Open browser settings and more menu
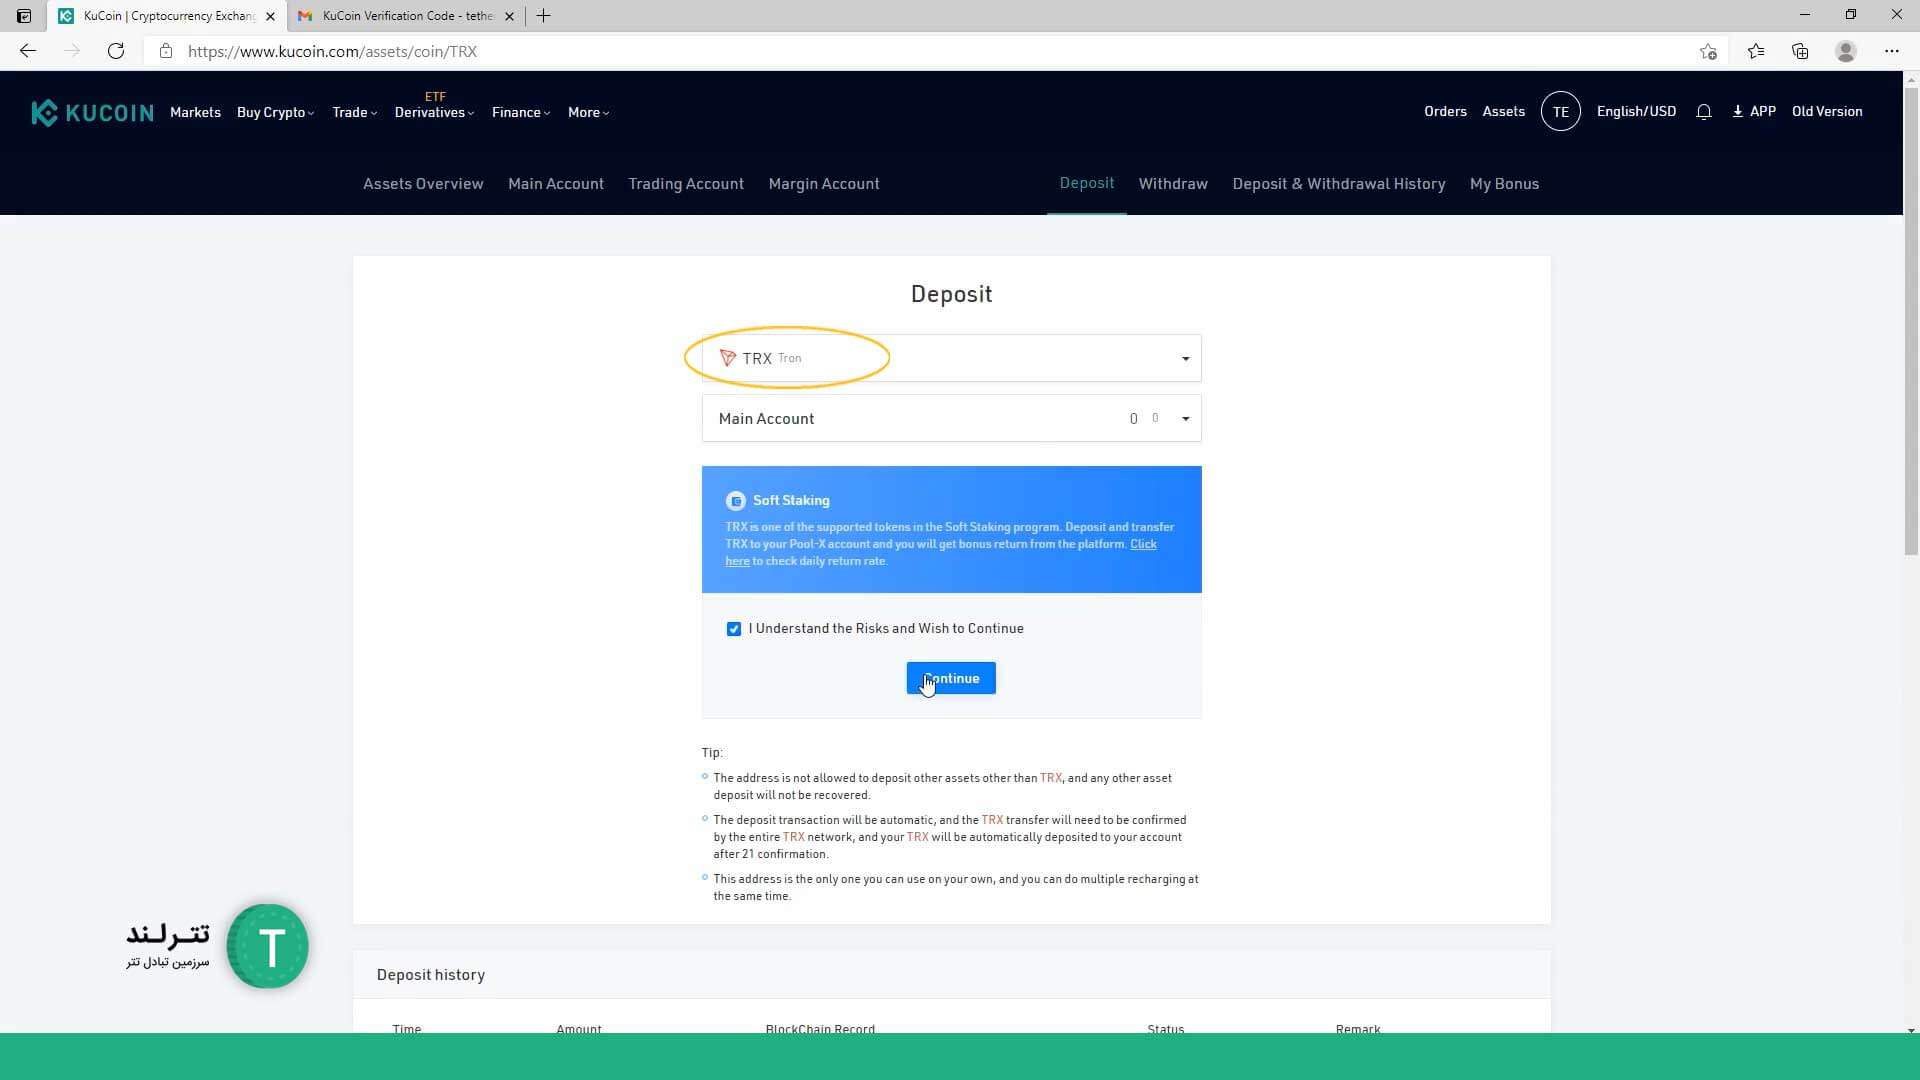1920x1080 pixels. [x=1891, y=51]
